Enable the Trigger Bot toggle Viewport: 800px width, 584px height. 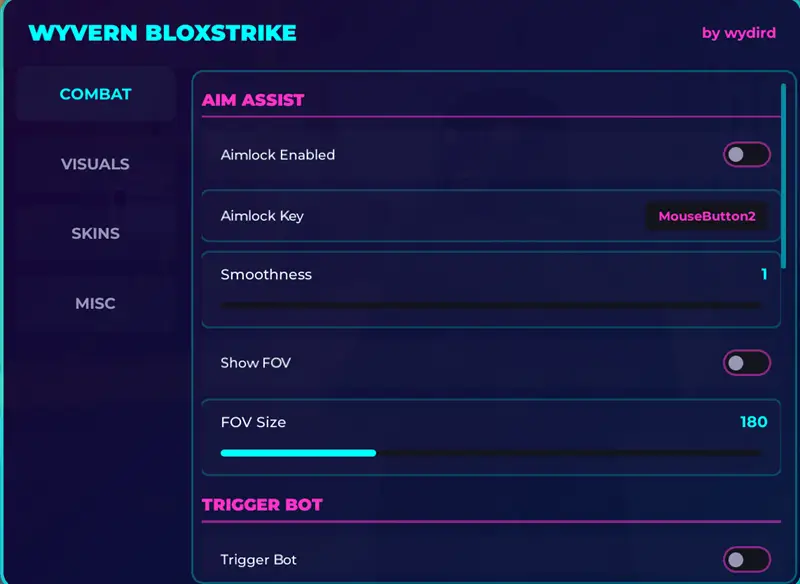[745, 560]
